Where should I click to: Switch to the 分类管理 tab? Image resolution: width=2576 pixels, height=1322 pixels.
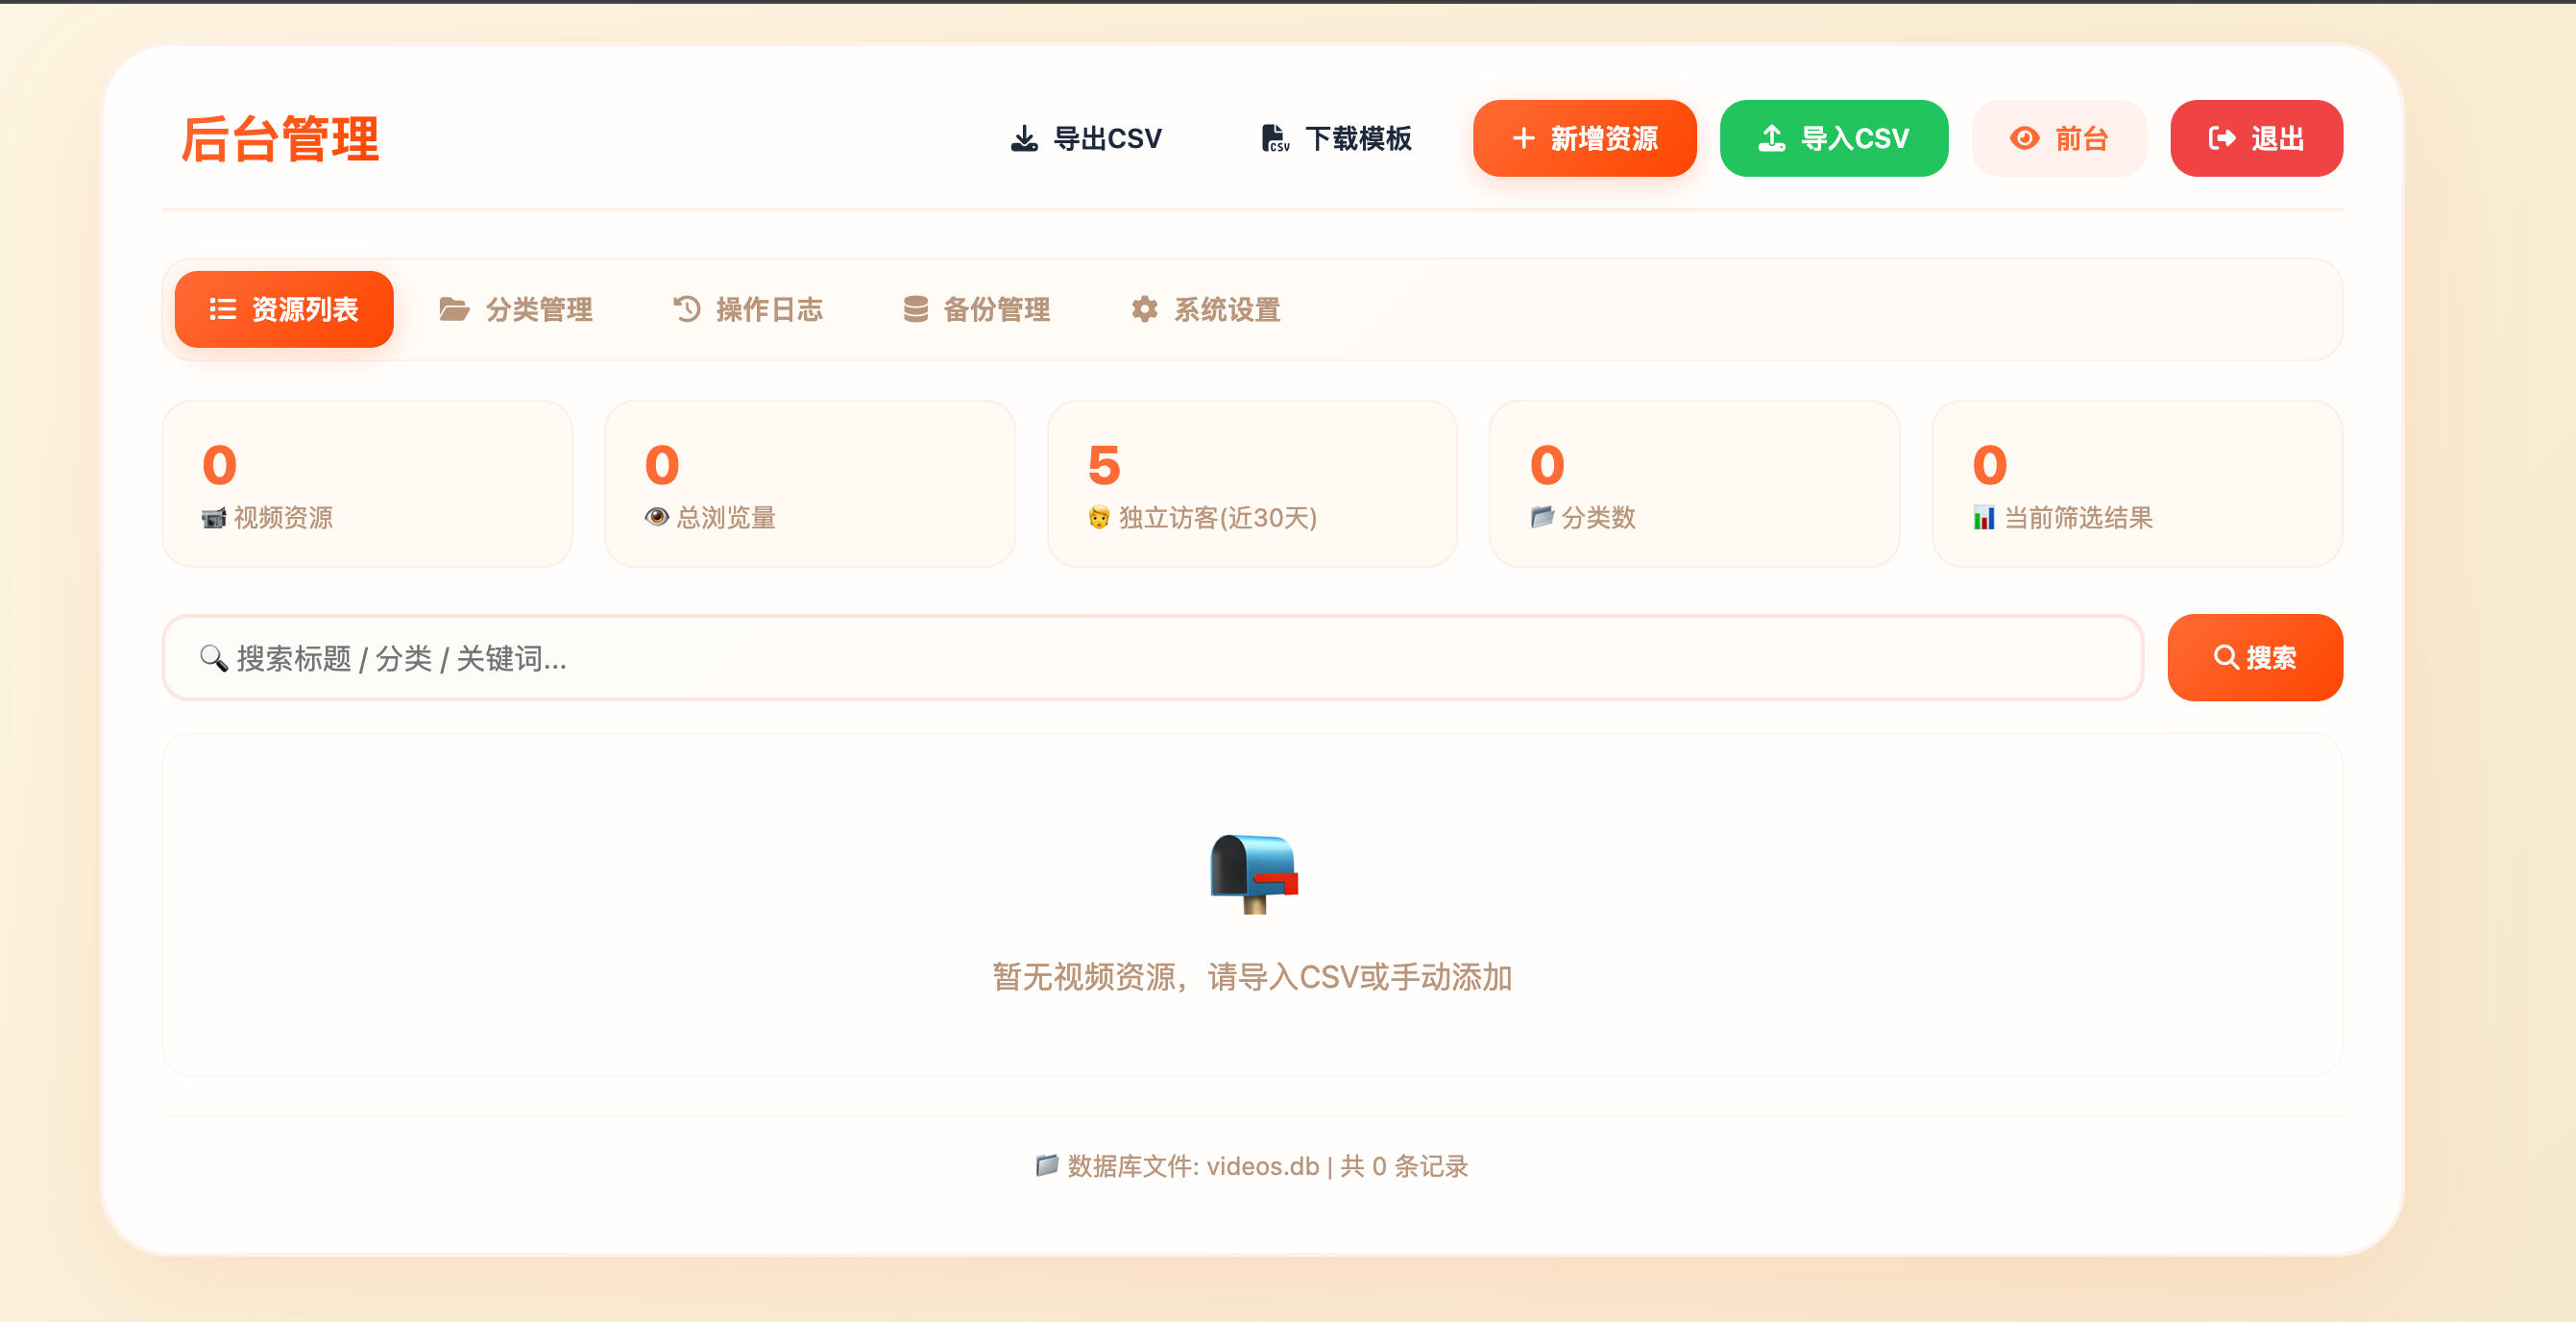pos(516,309)
